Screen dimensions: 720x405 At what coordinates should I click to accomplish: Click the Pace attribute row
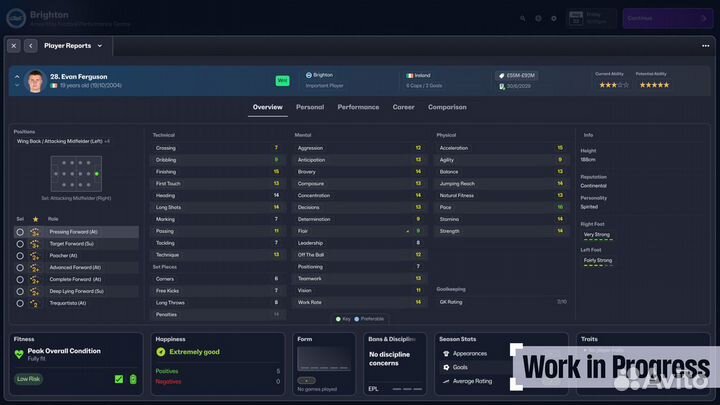[502, 208]
